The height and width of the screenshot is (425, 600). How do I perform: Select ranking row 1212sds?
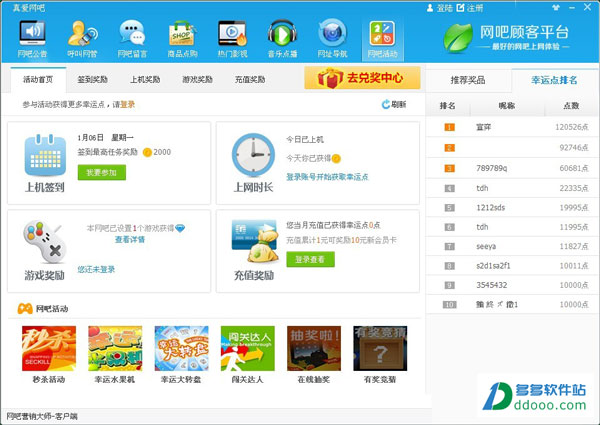[512, 208]
